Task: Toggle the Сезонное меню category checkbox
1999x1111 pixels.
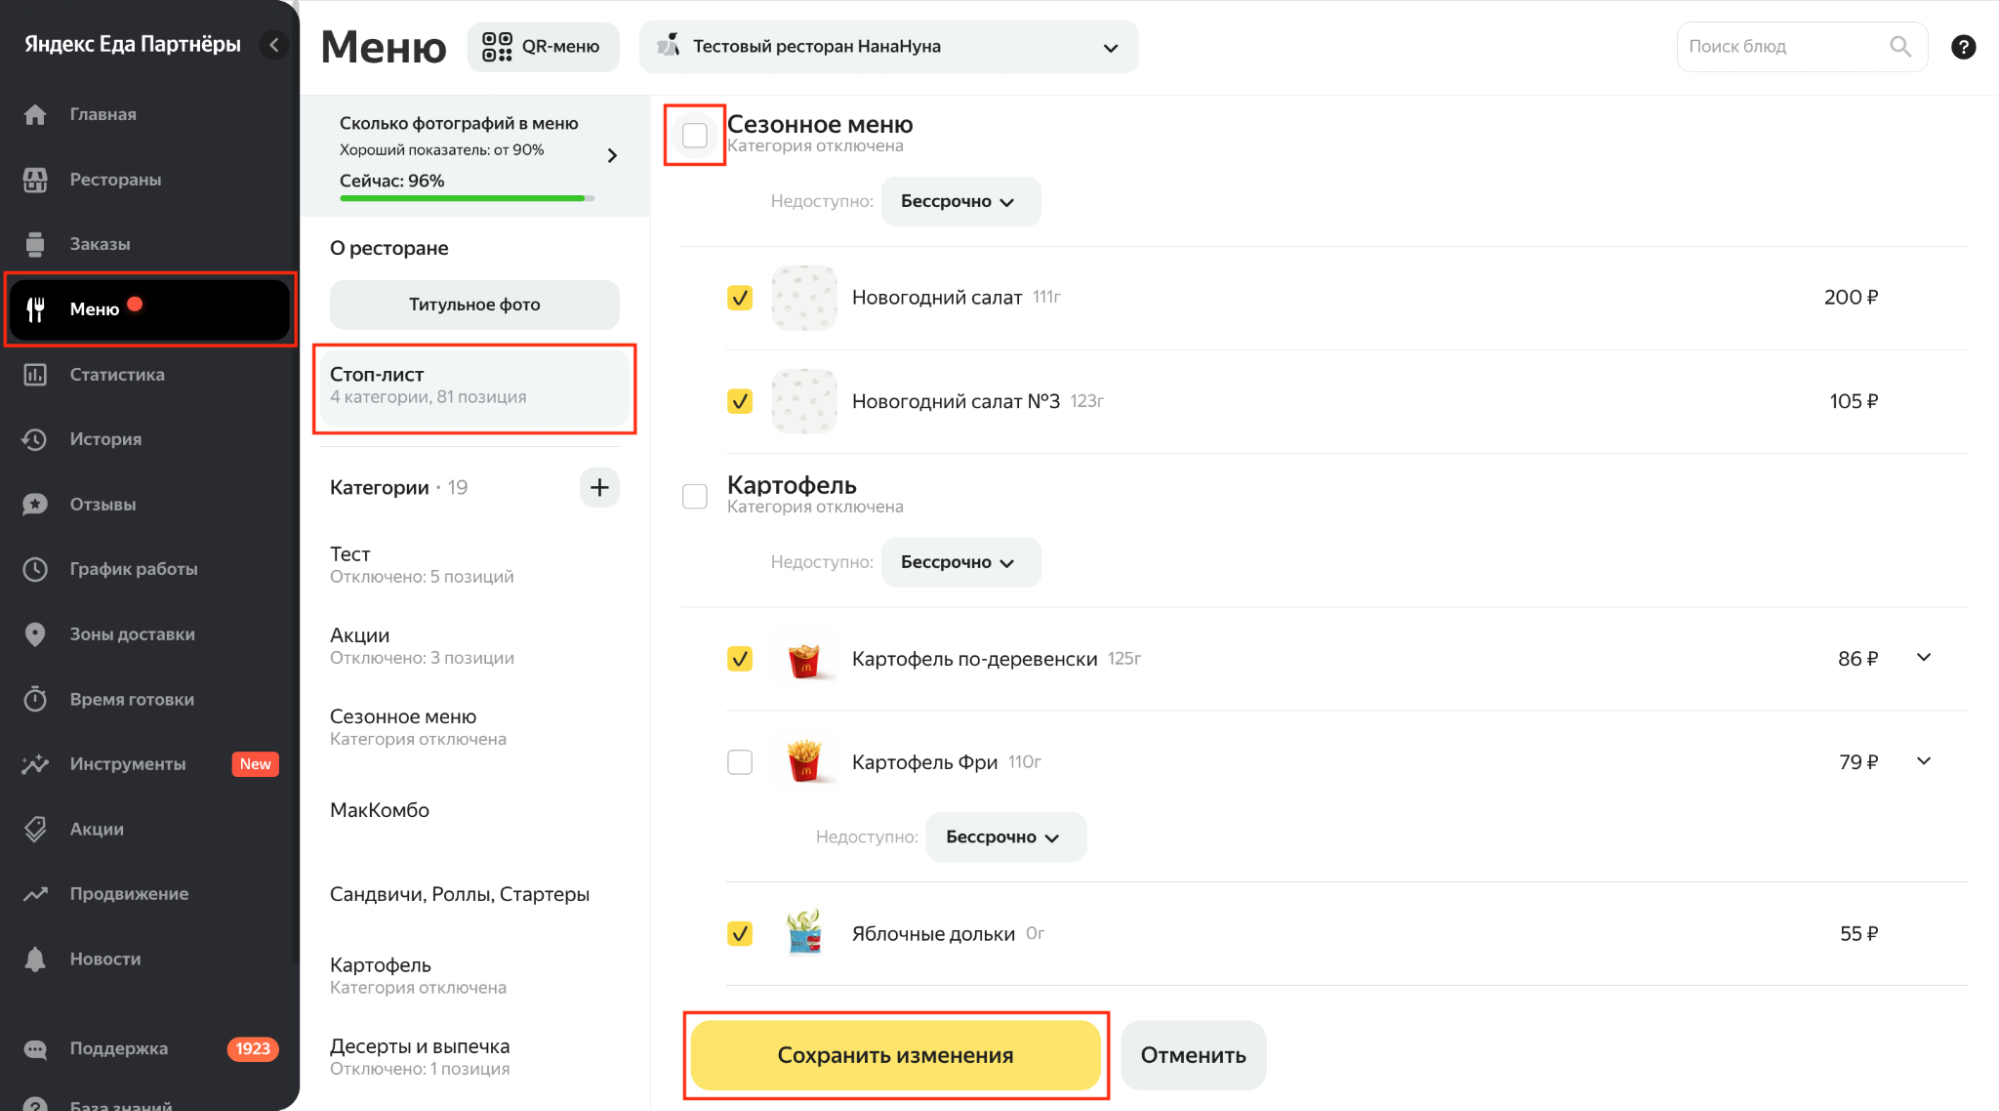Action: pos(694,135)
